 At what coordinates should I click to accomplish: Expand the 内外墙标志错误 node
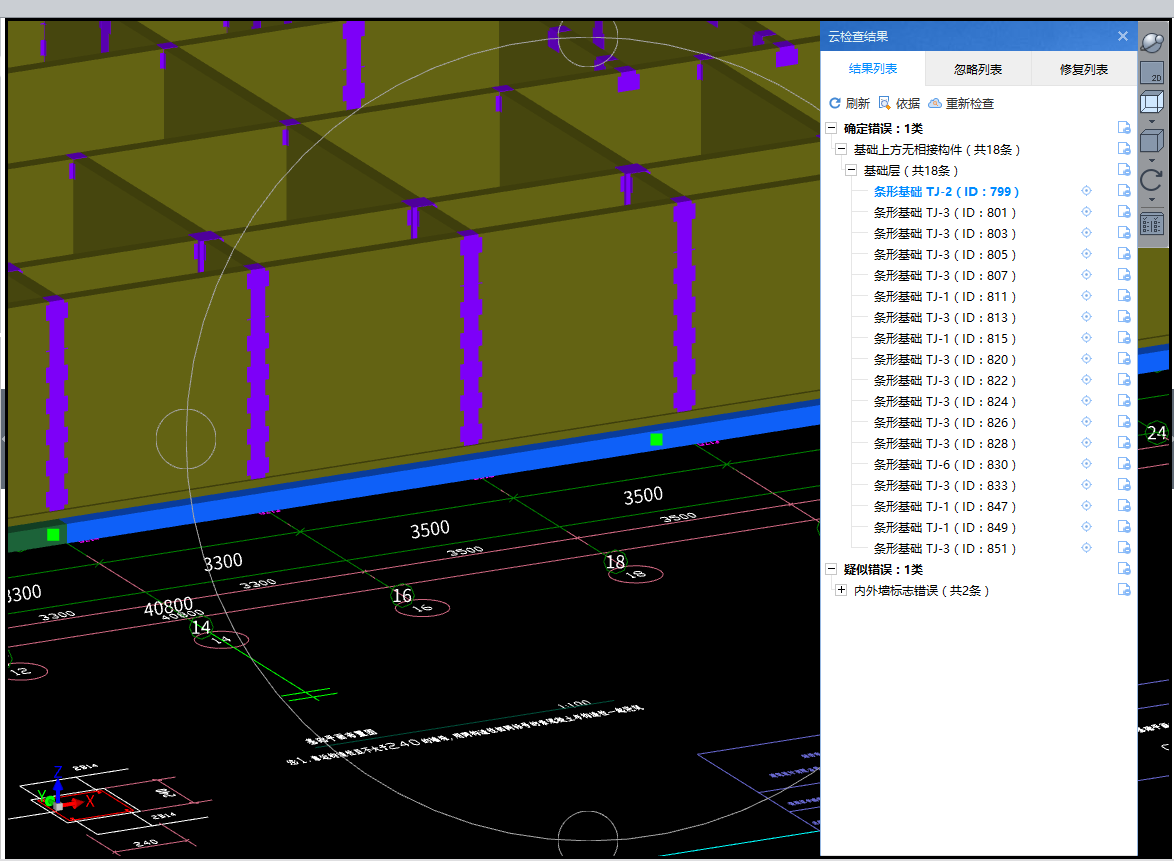(x=841, y=591)
